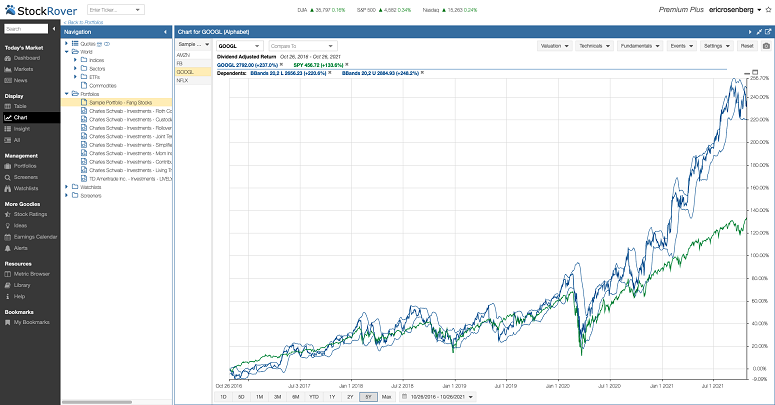Screen dimensions: 775x405
Task: Open Watchlists under Management
Action: point(21,188)
